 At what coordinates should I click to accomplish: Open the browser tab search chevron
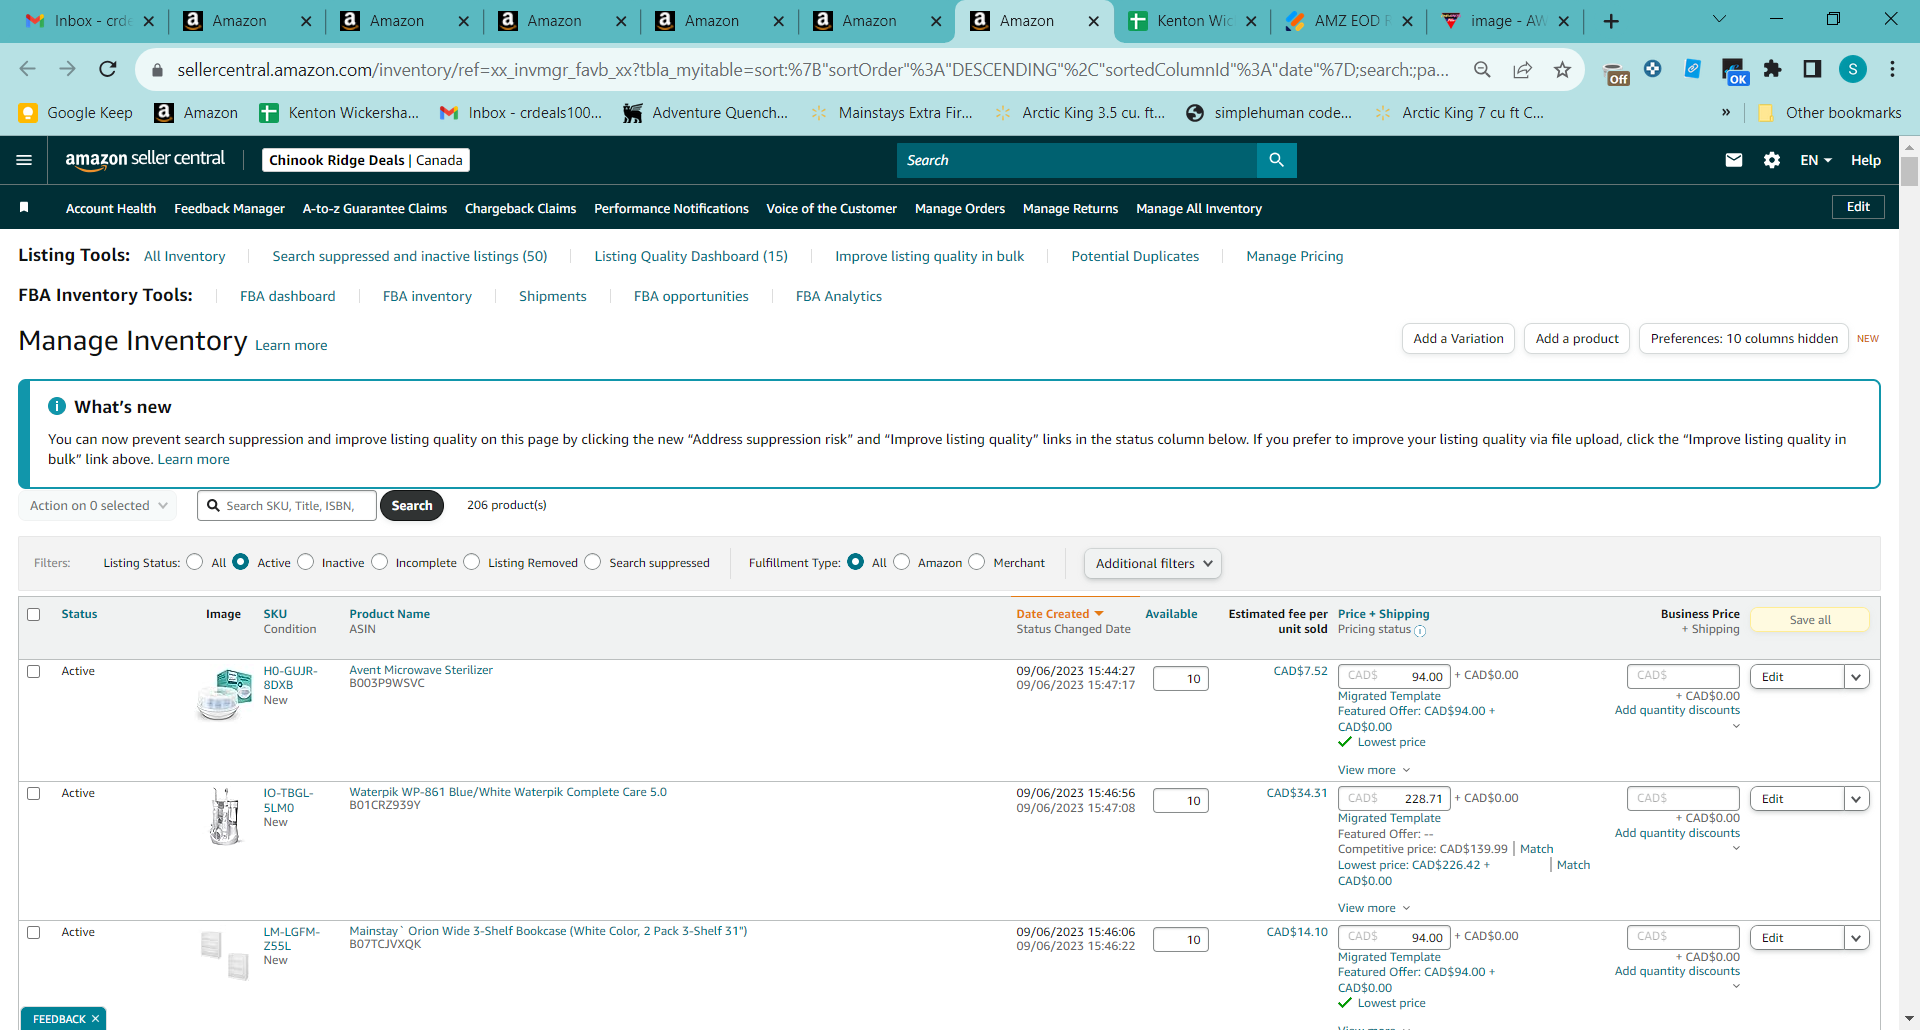click(1719, 19)
